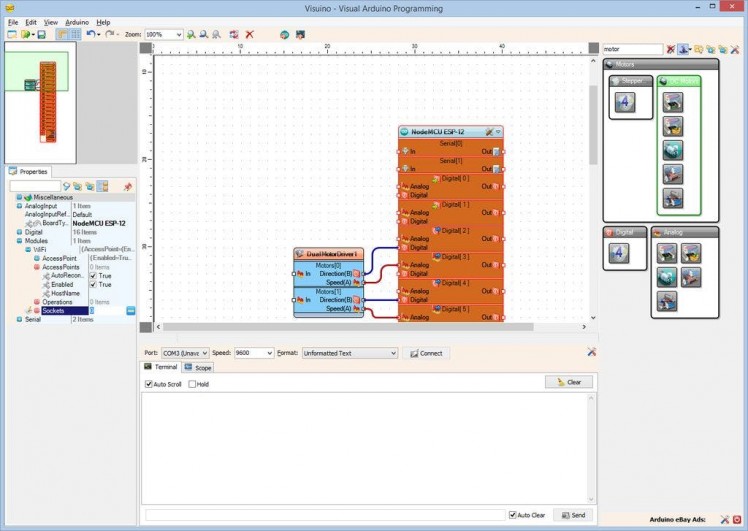Toggle the Auto Scroll checkbox
748x531 pixels.
(149, 384)
